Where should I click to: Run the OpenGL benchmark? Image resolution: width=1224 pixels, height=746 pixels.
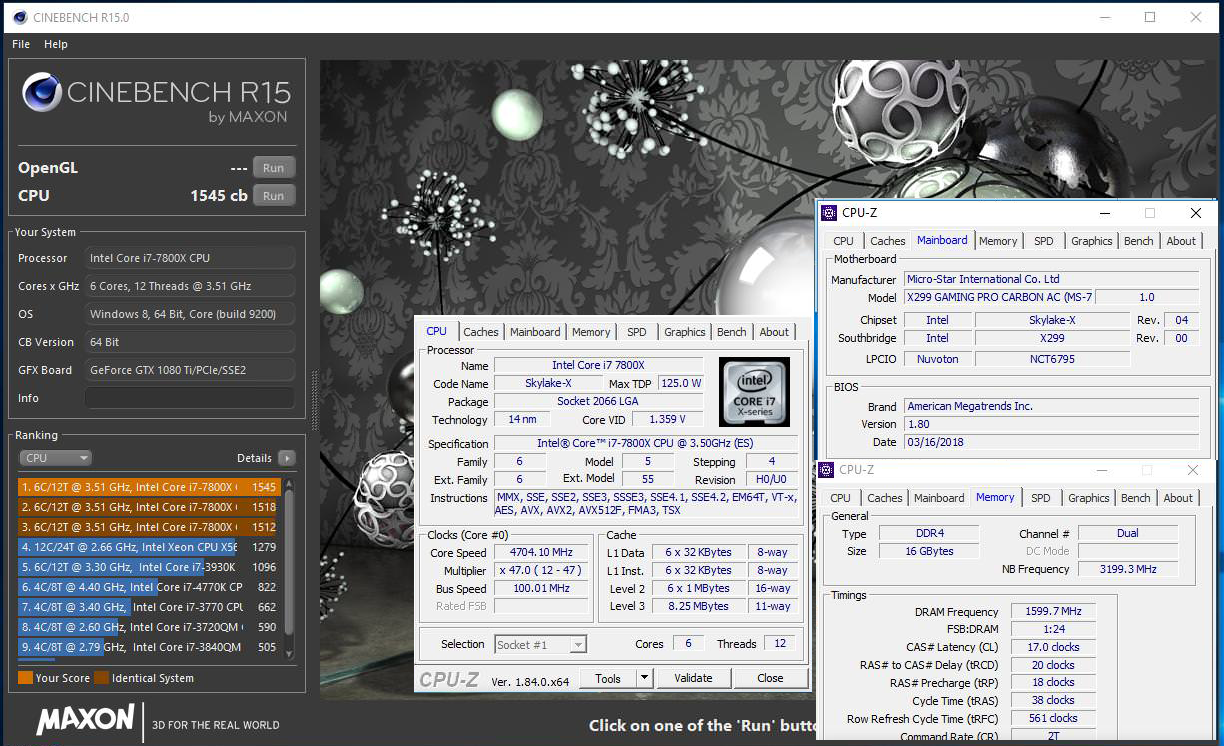[273, 168]
